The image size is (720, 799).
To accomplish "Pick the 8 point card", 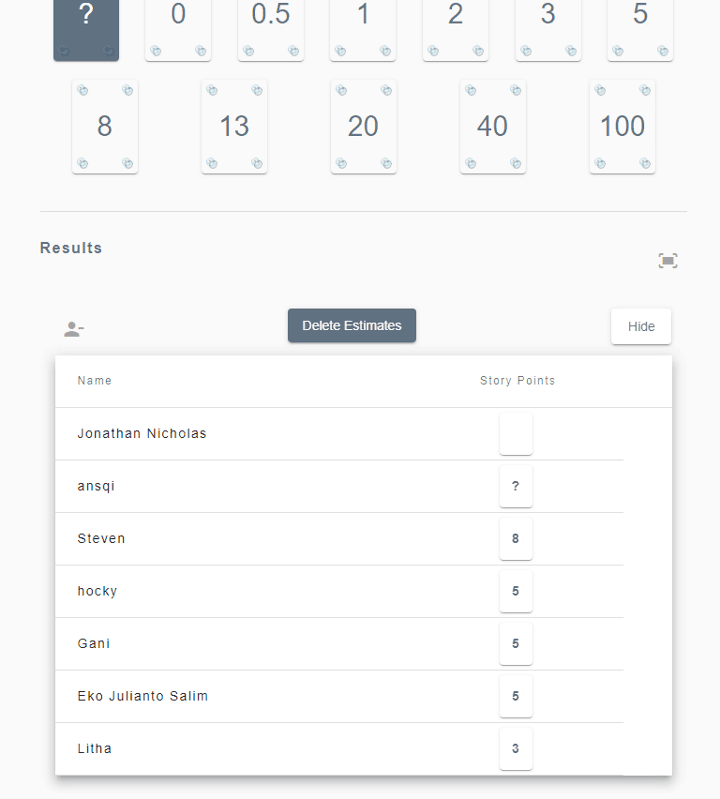I will point(105,127).
